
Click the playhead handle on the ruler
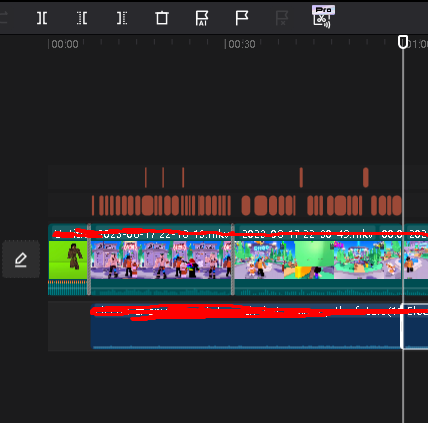tap(403, 42)
